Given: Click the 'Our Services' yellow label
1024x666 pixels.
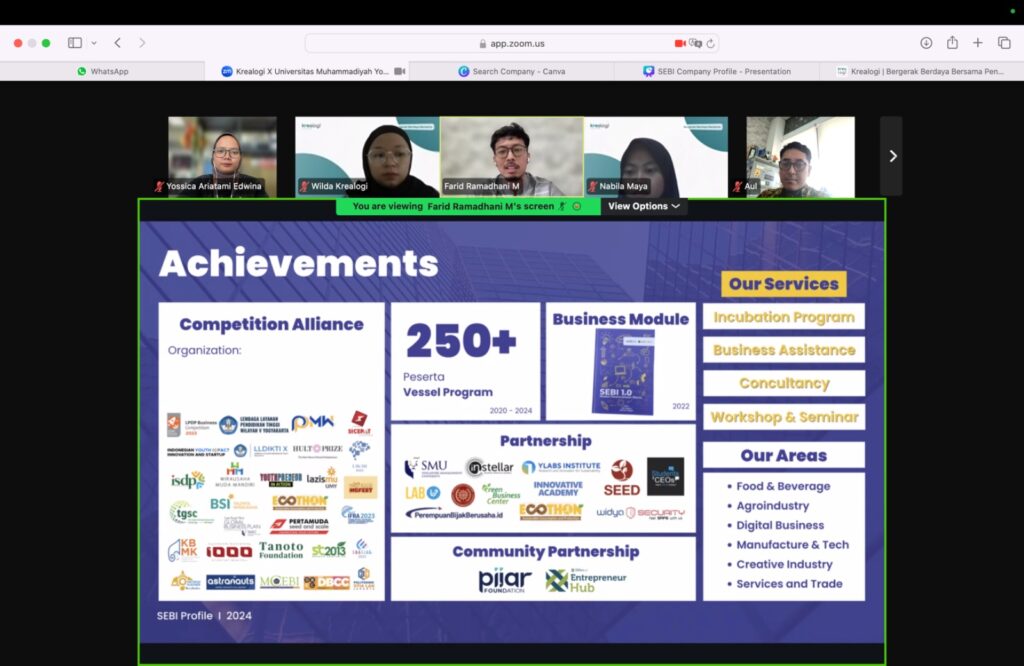Looking at the screenshot, I should [x=784, y=284].
